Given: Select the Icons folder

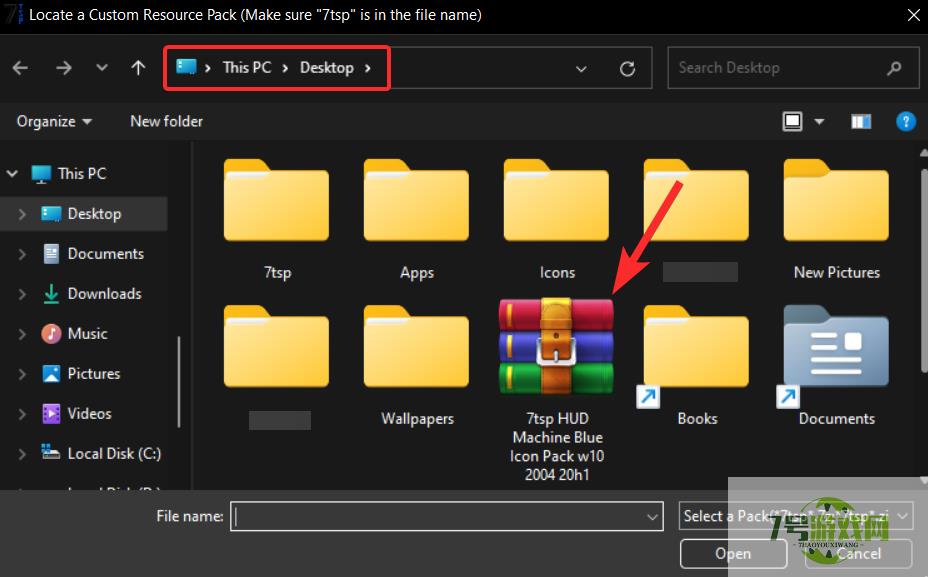Looking at the screenshot, I should [x=556, y=218].
